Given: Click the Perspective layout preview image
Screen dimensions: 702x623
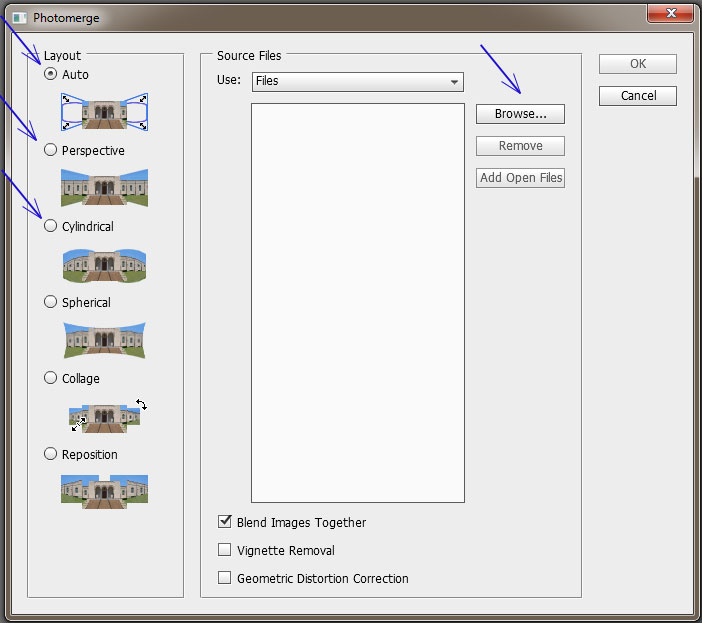Looking at the screenshot, I should (104, 188).
